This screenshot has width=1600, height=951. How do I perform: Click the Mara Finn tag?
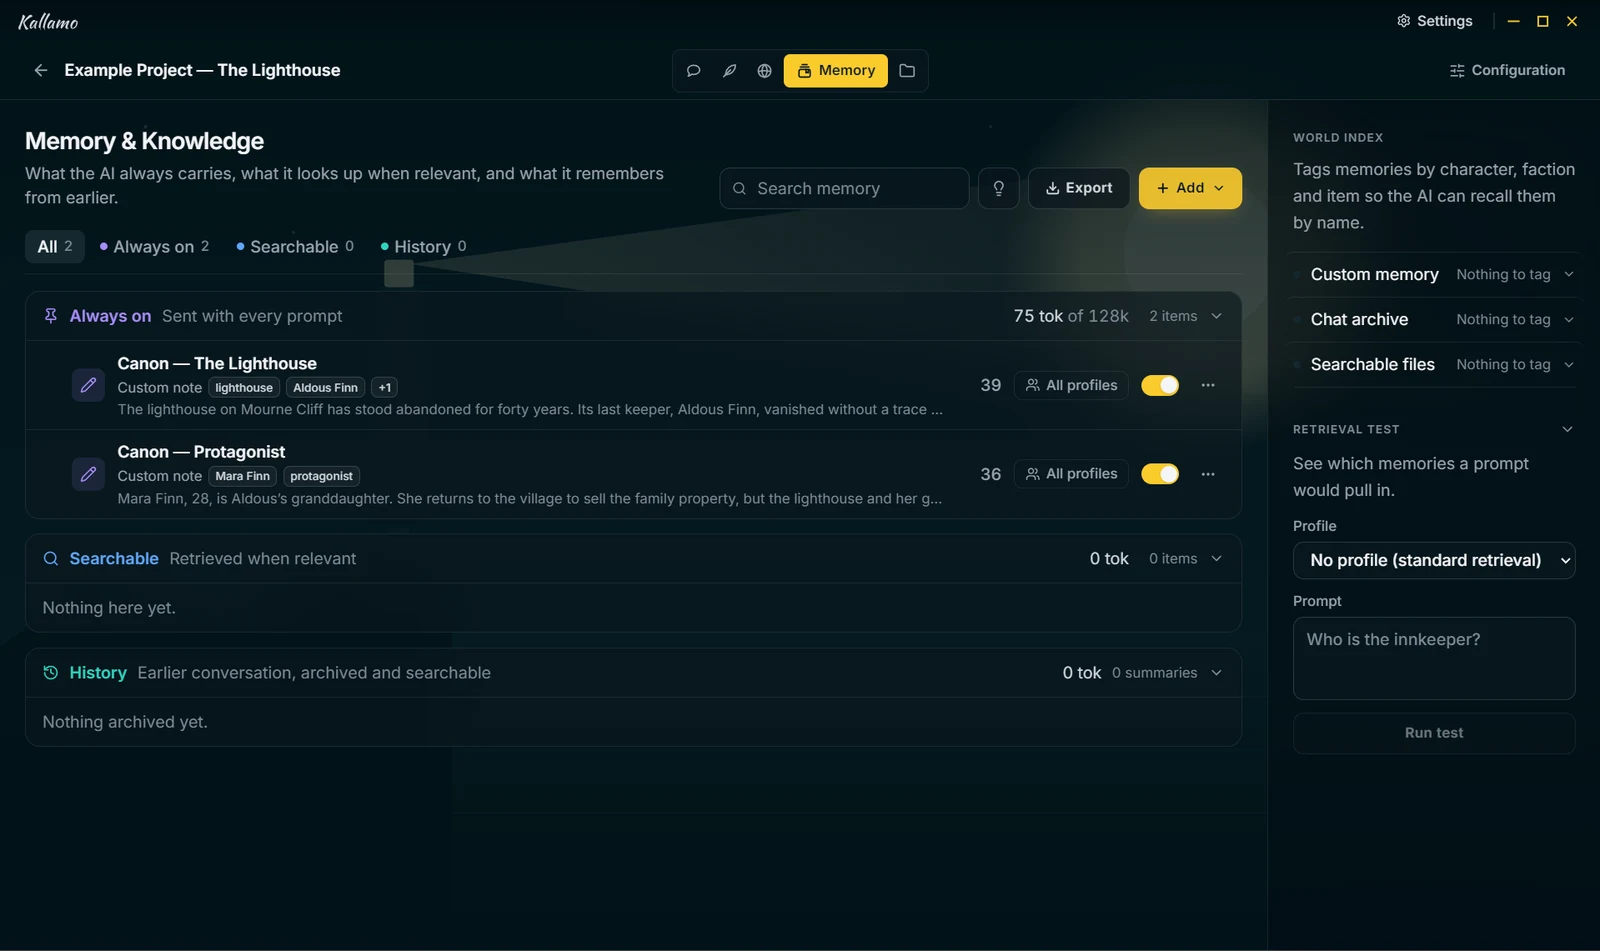pos(242,476)
